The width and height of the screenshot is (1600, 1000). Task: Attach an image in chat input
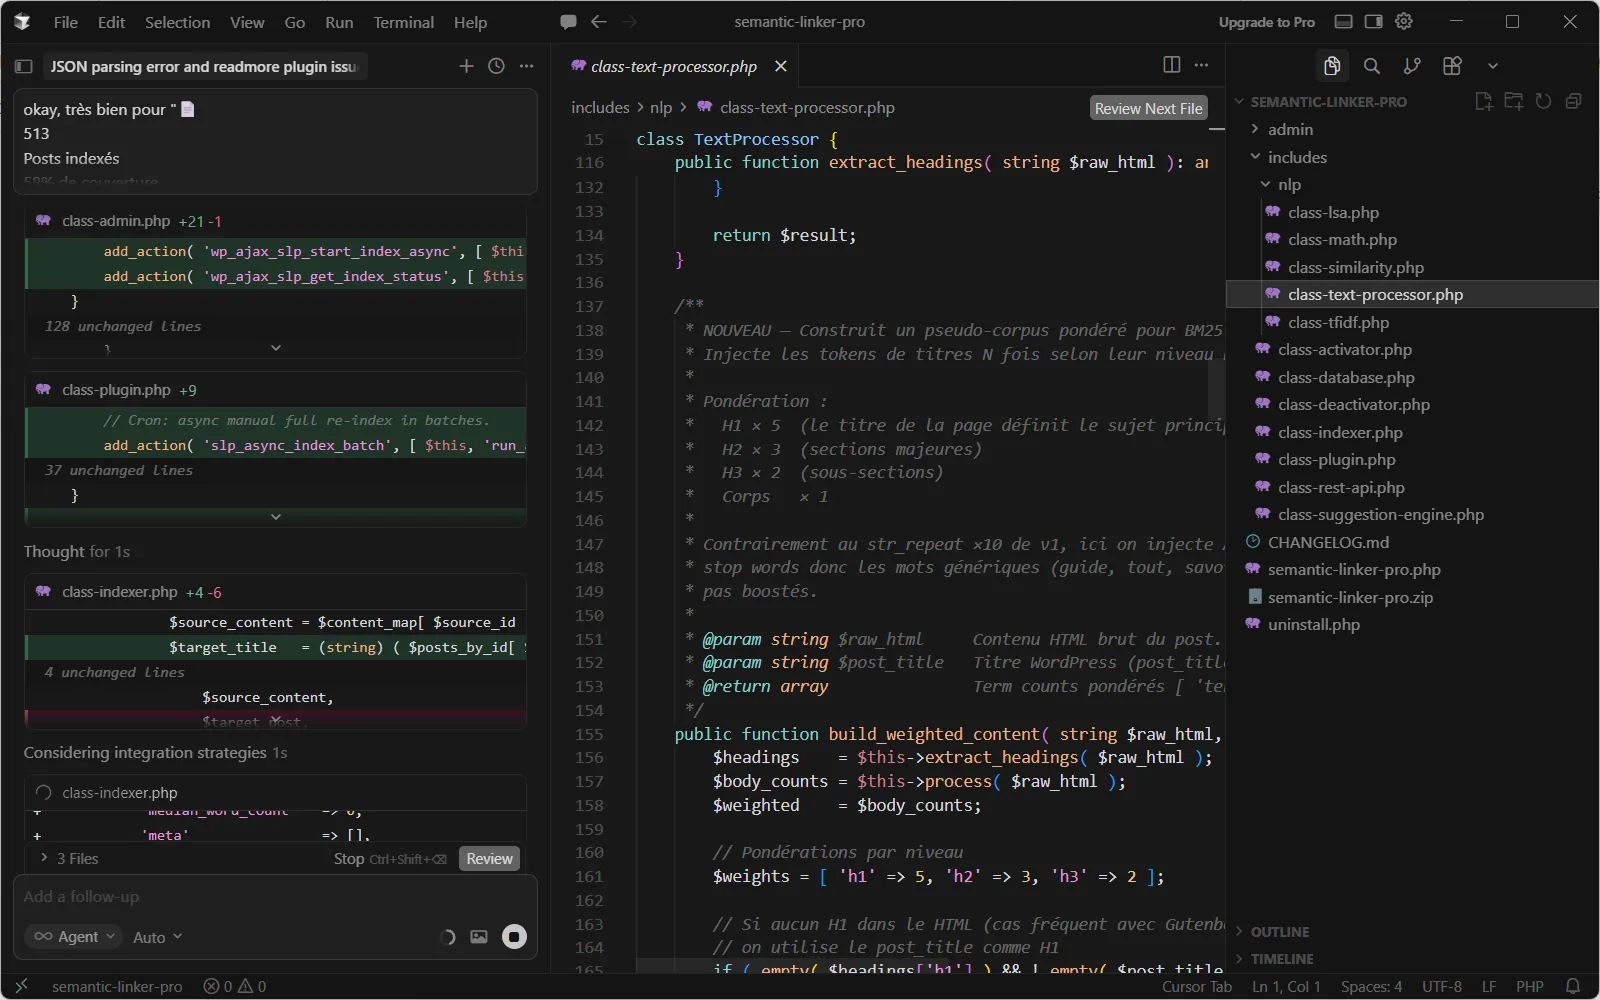[x=479, y=937]
